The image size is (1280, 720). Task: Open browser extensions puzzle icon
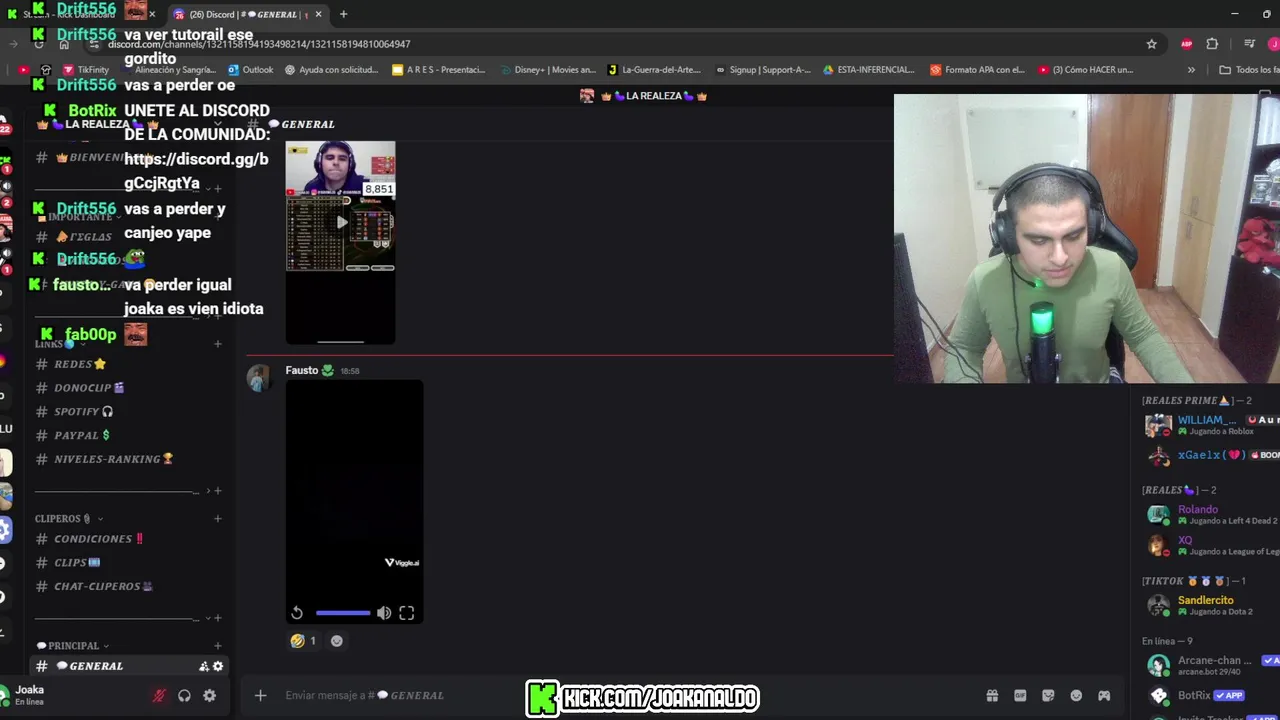(1212, 44)
